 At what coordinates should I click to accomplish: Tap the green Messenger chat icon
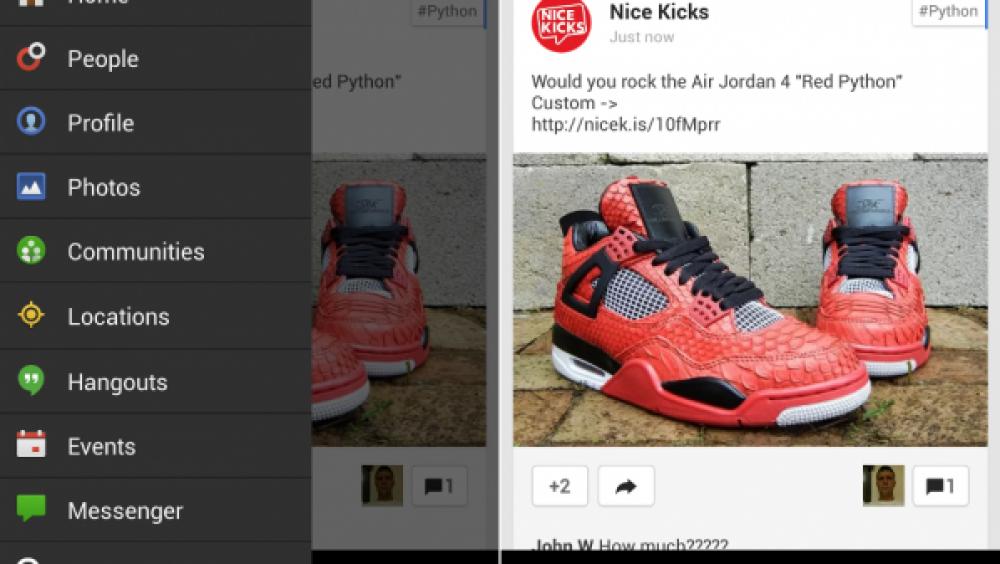[31, 508]
